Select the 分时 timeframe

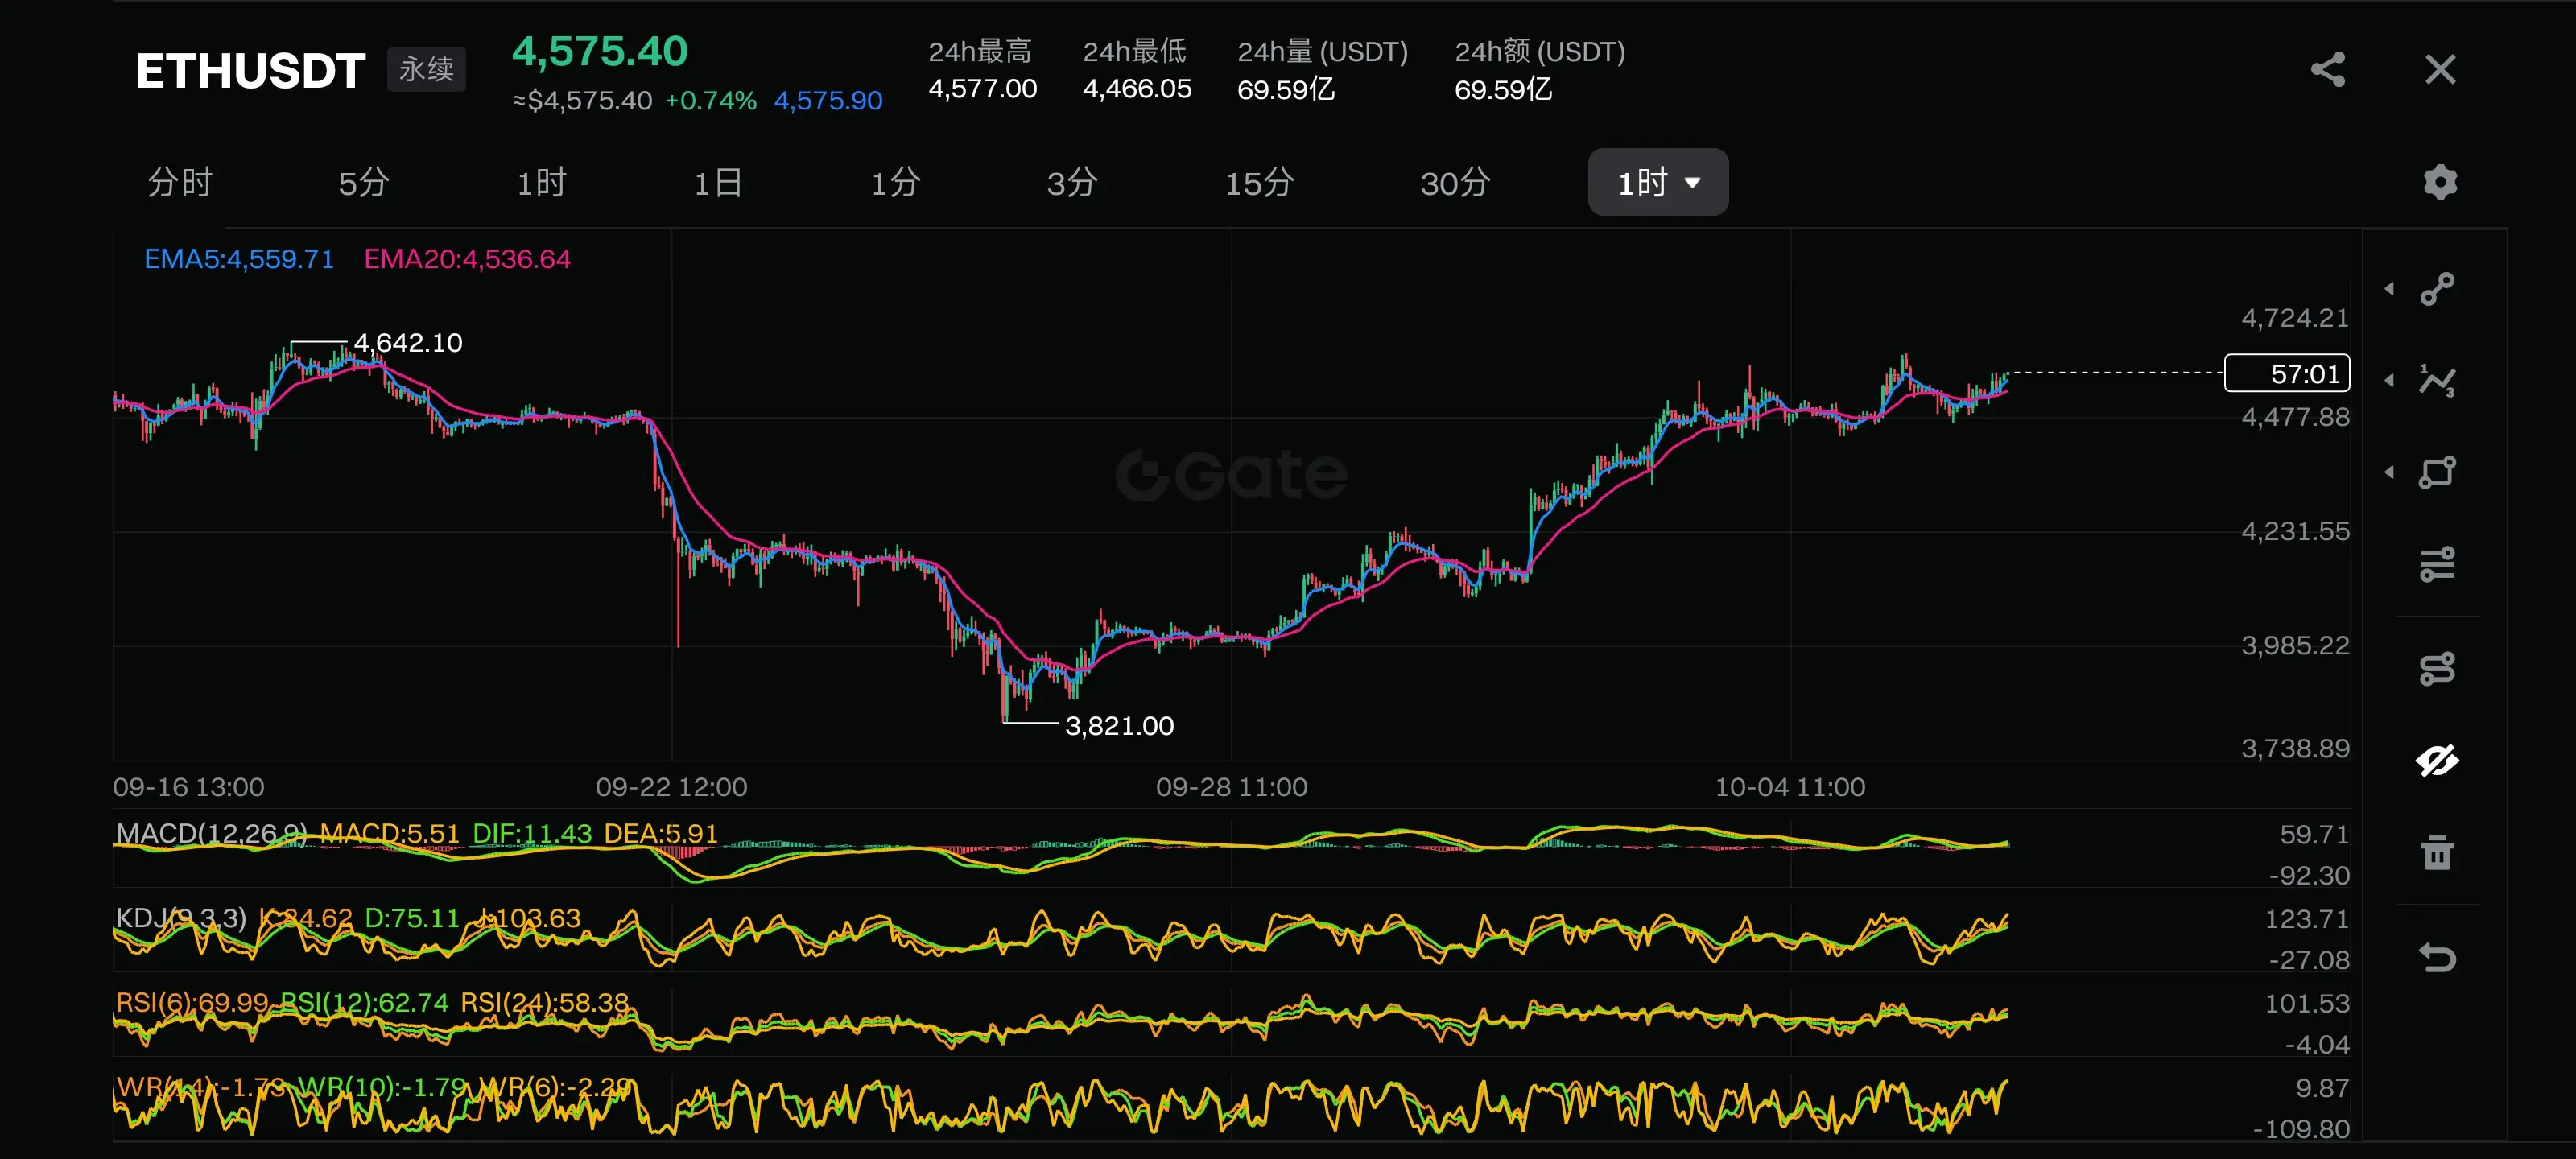pyautogui.click(x=180, y=183)
